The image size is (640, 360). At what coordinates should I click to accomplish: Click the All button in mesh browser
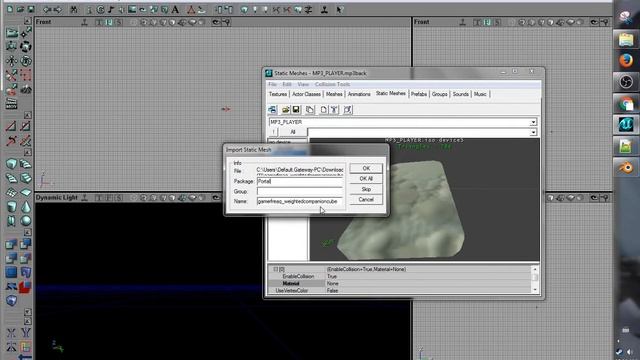[293, 132]
